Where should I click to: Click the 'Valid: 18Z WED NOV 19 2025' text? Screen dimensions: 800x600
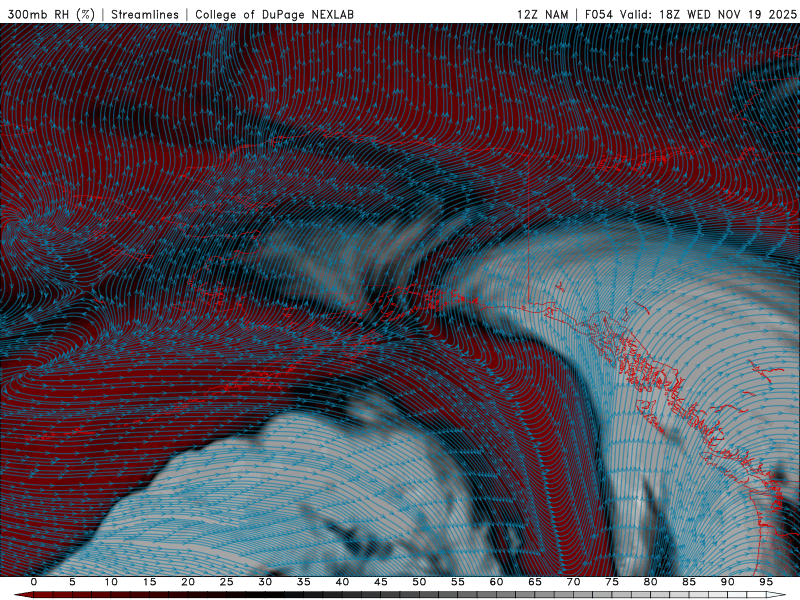click(x=708, y=15)
